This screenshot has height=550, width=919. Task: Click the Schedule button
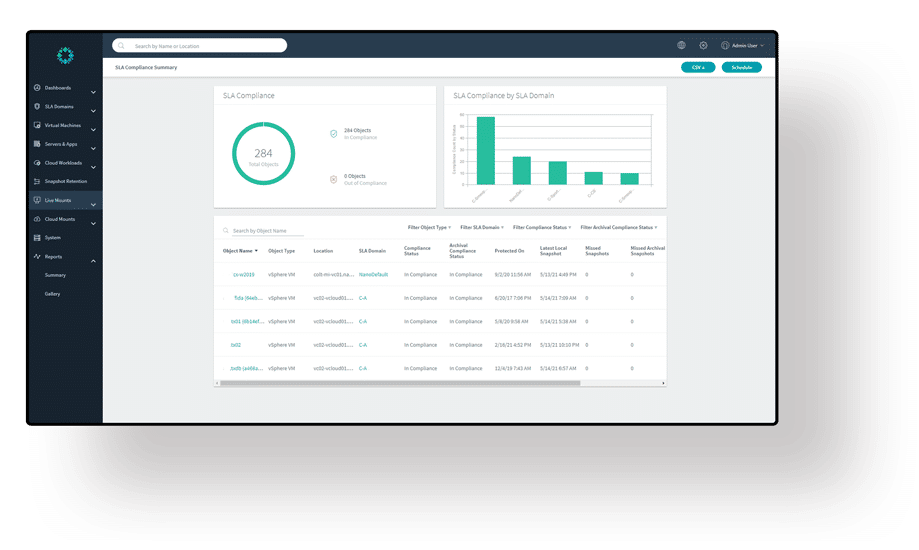pyautogui.click(x=741, y=67)
